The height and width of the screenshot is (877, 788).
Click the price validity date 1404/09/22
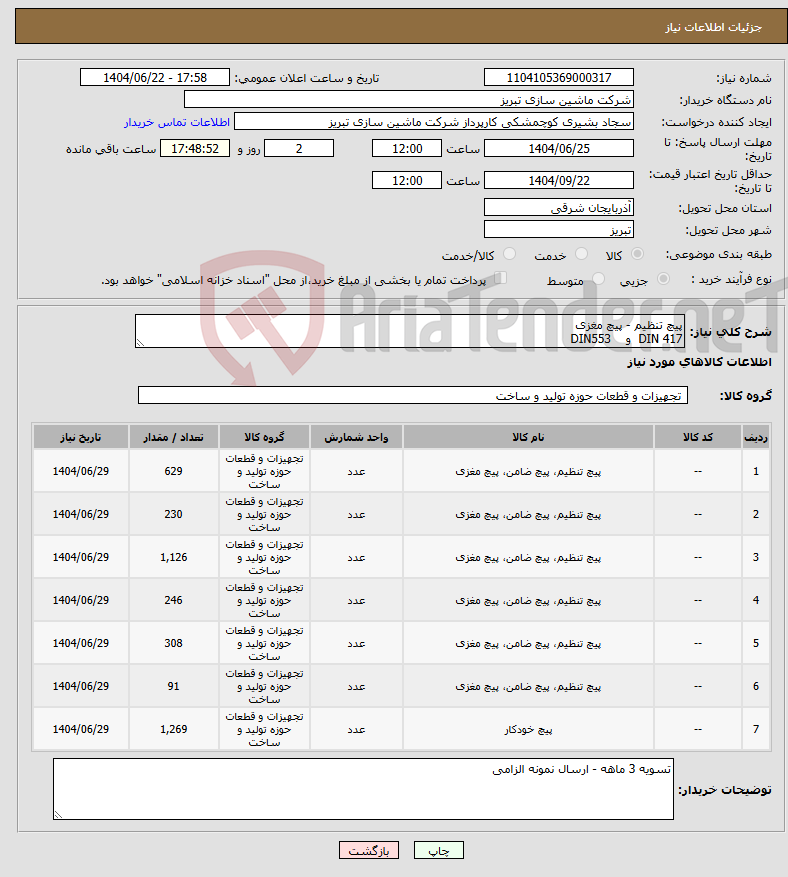click(x=559, y=181)
